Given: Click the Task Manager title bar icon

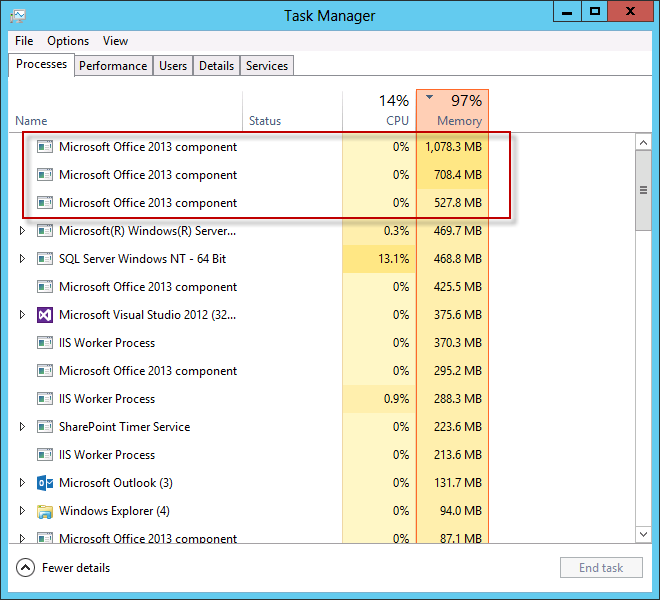Looking at the screenshot, I should click(x=18, y=15).
